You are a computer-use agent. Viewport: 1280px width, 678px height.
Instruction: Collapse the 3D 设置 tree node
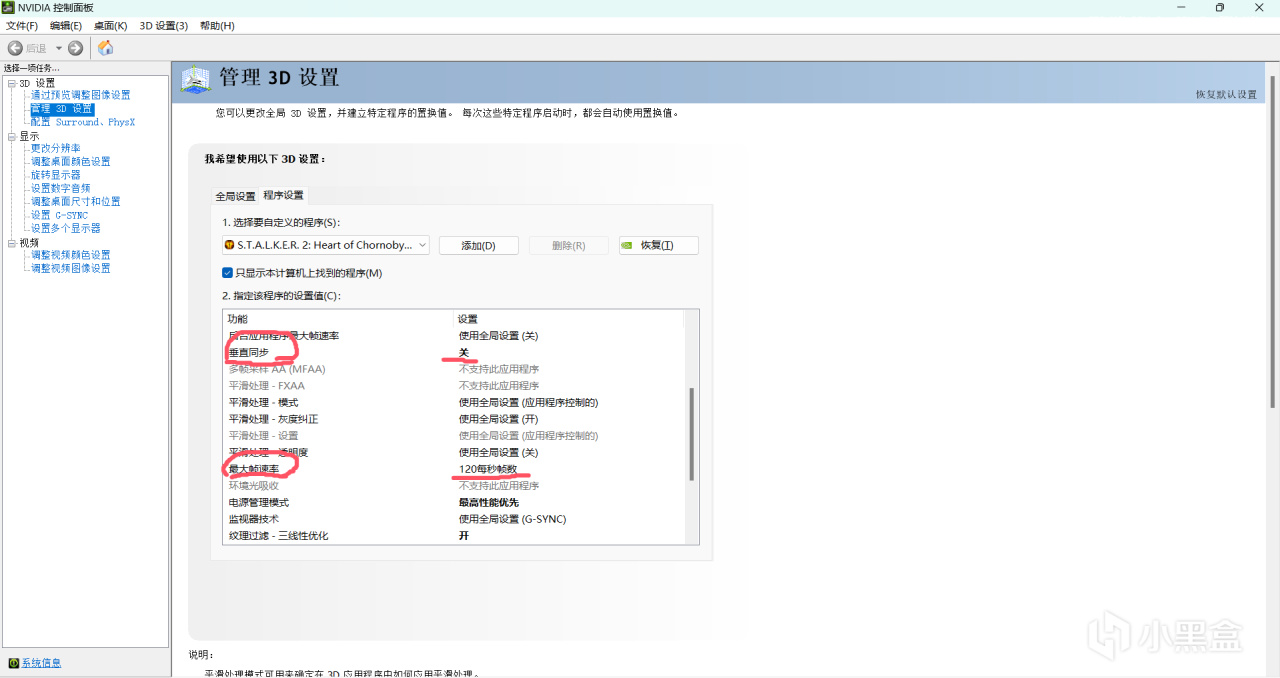11,83
